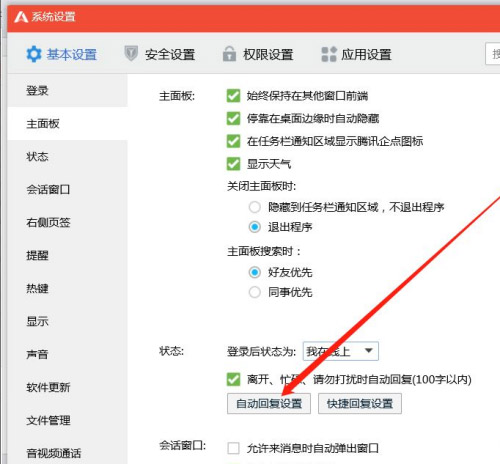Go to 状态 in the sidebar

67,157
